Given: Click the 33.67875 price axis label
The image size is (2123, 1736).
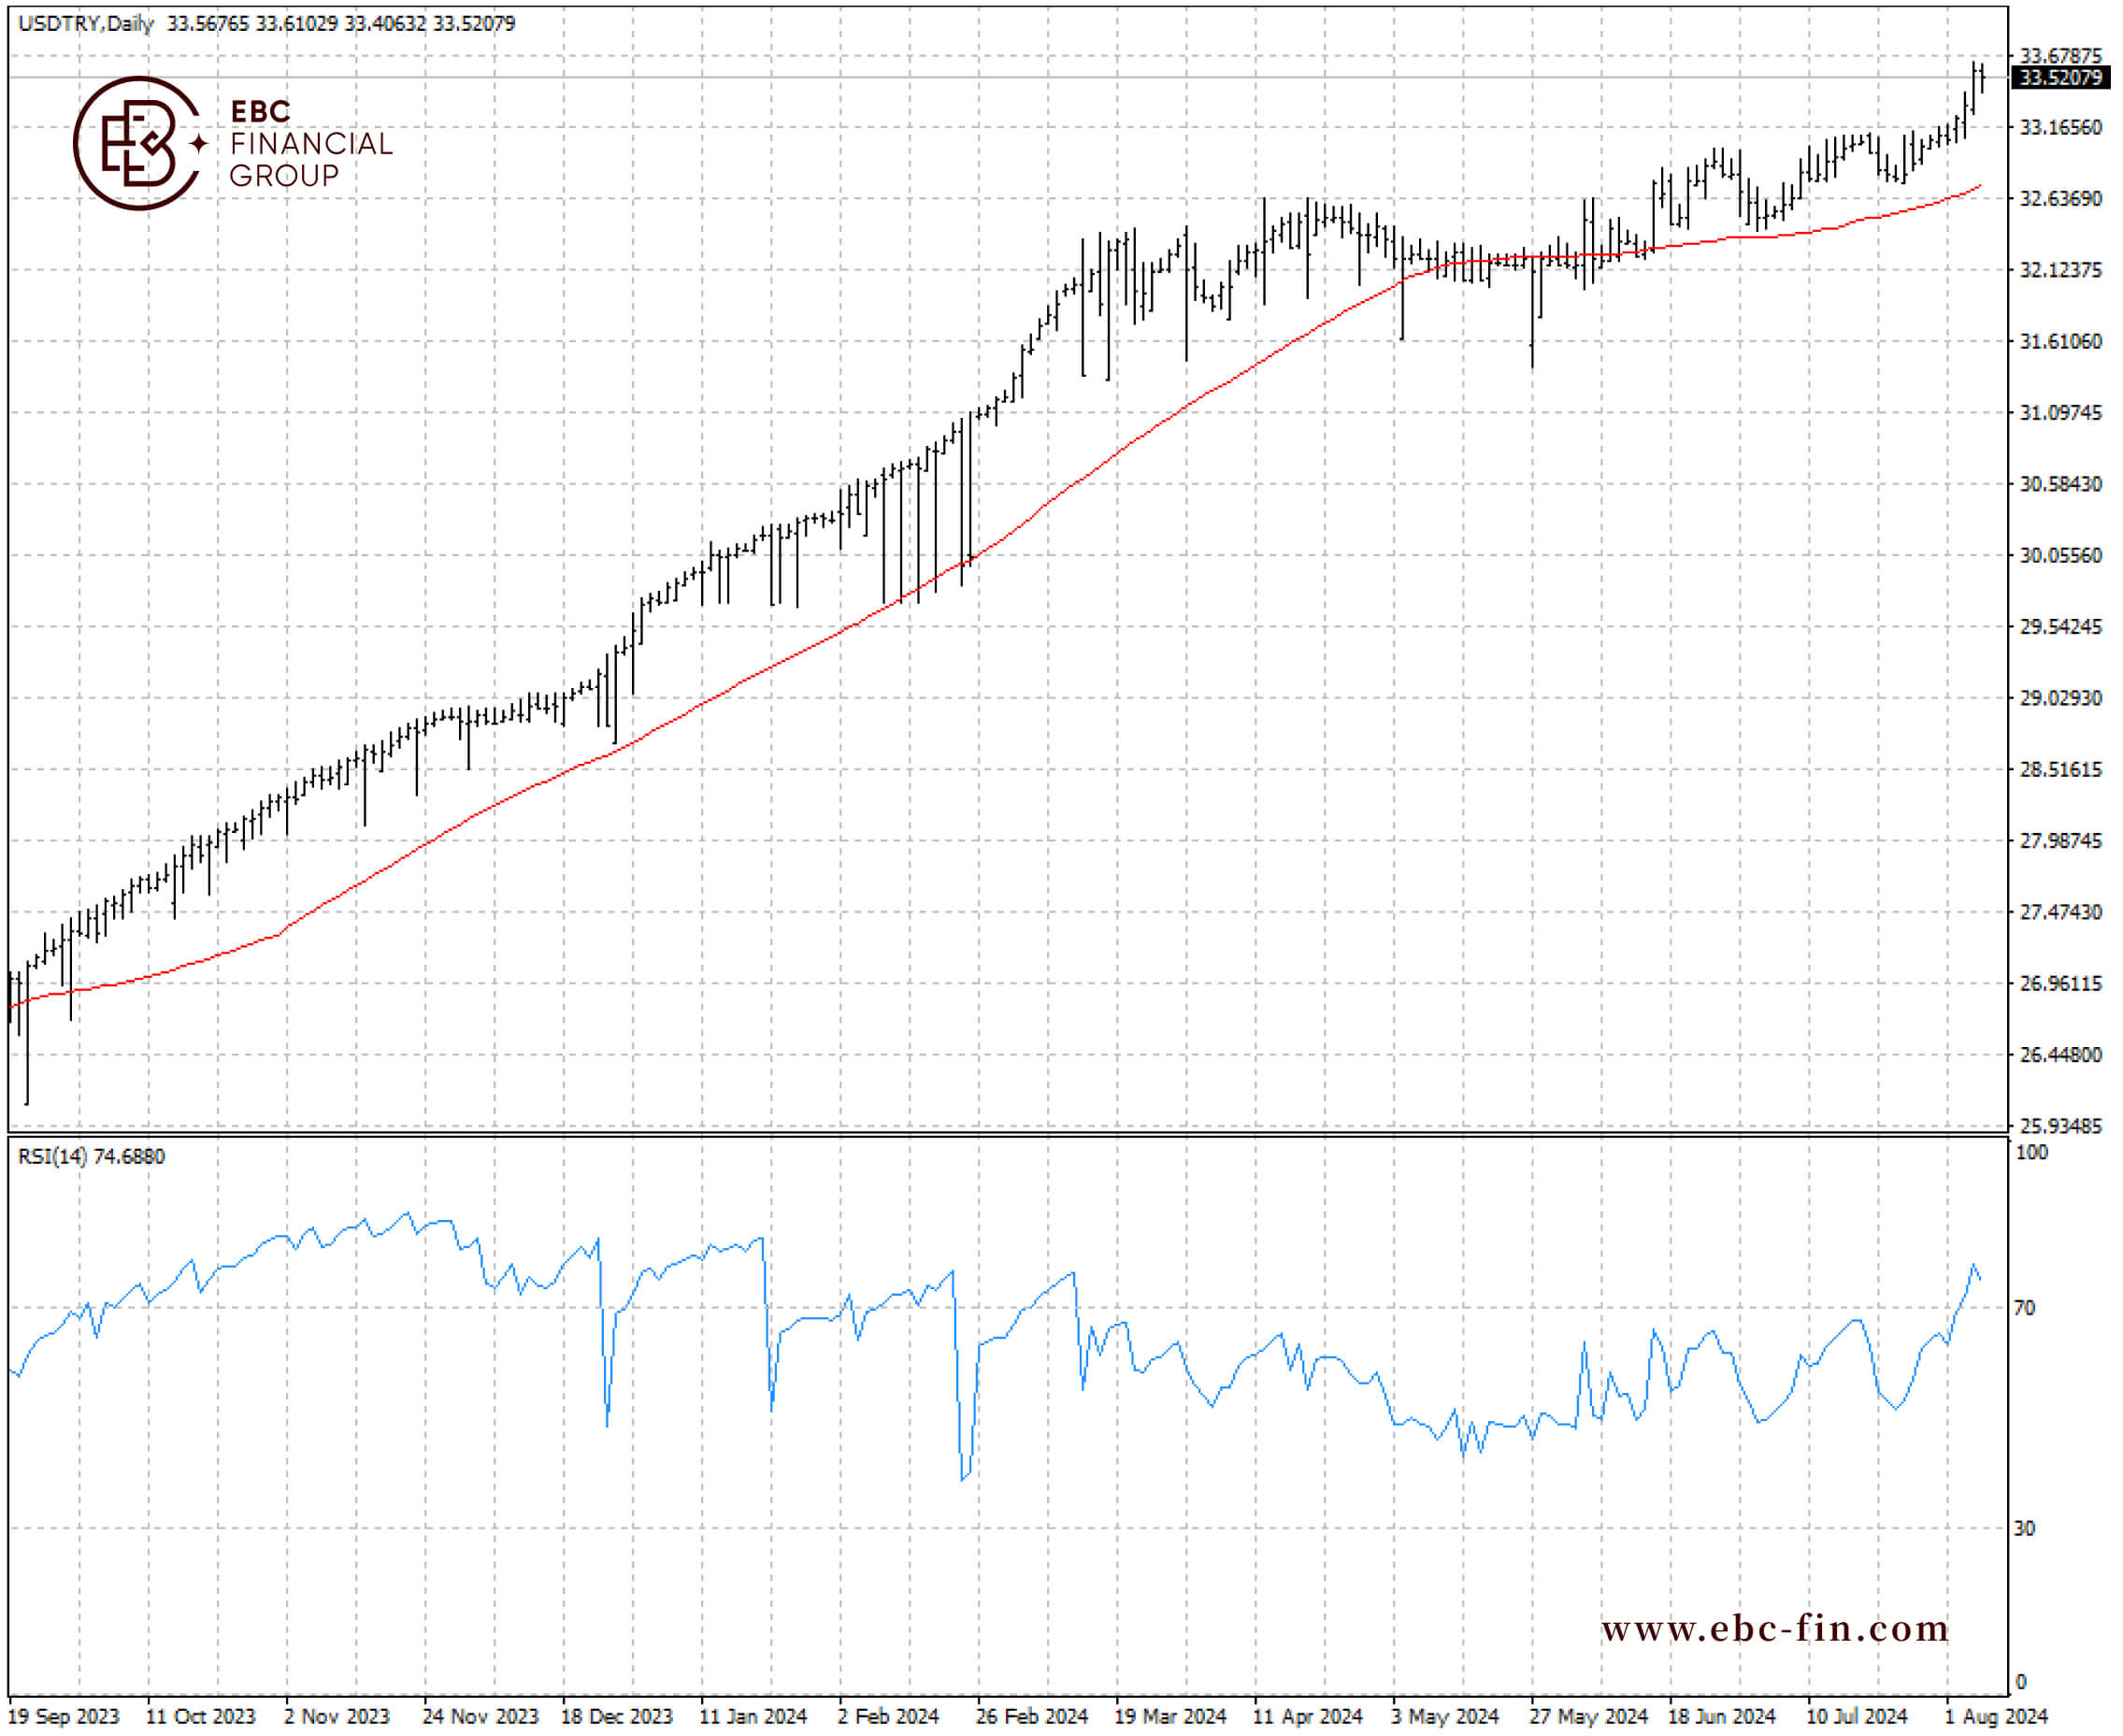Looking at the screenshot, I should [x=2060, y=55].
